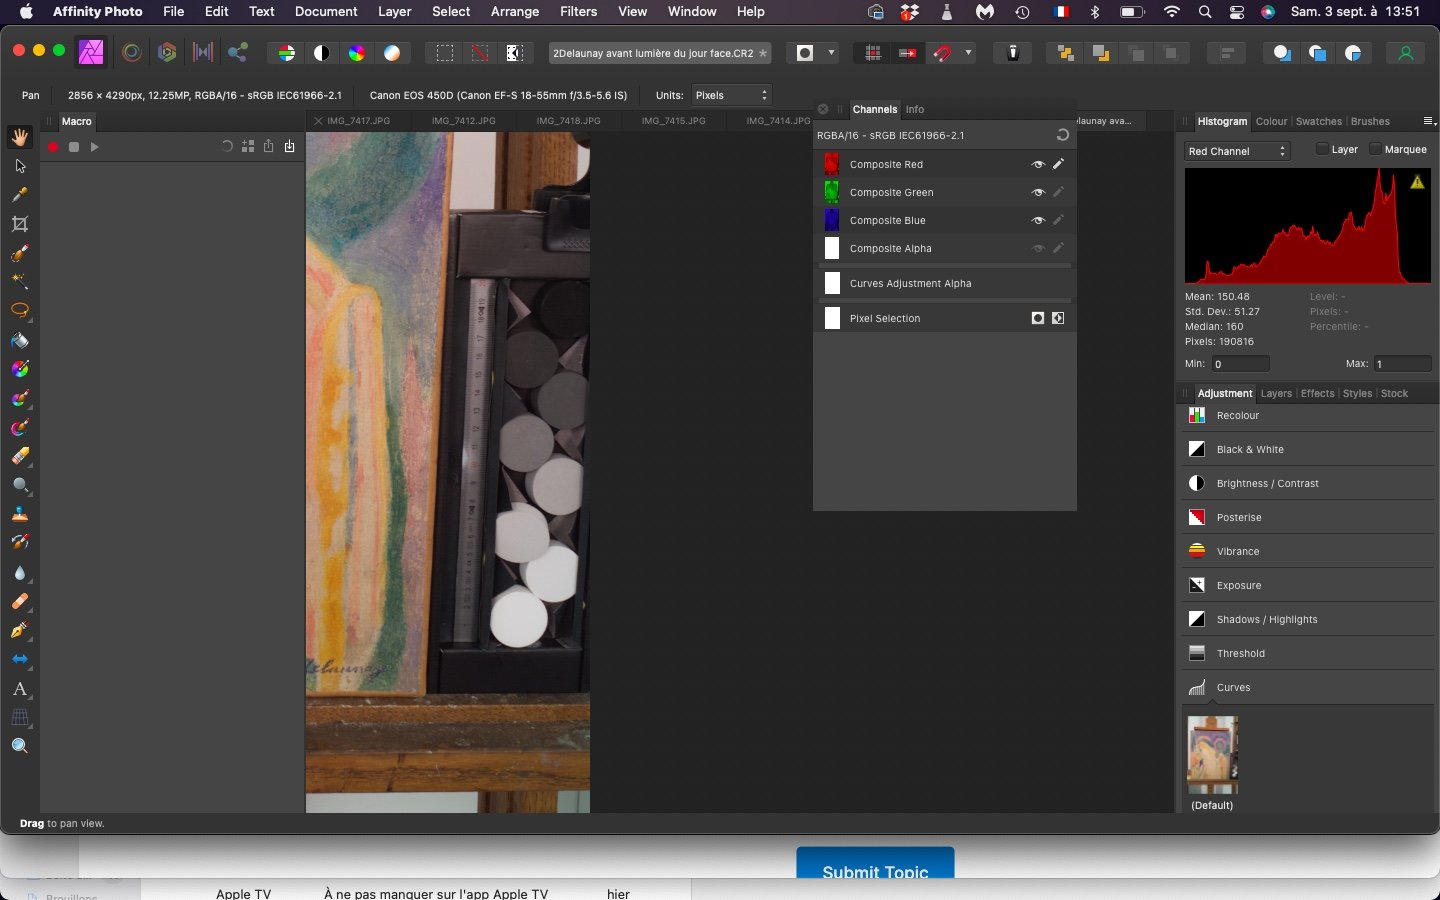Viewport: 1440px width, 900px height.
Task: Select the Paint Brush tool
Action: 20,399
